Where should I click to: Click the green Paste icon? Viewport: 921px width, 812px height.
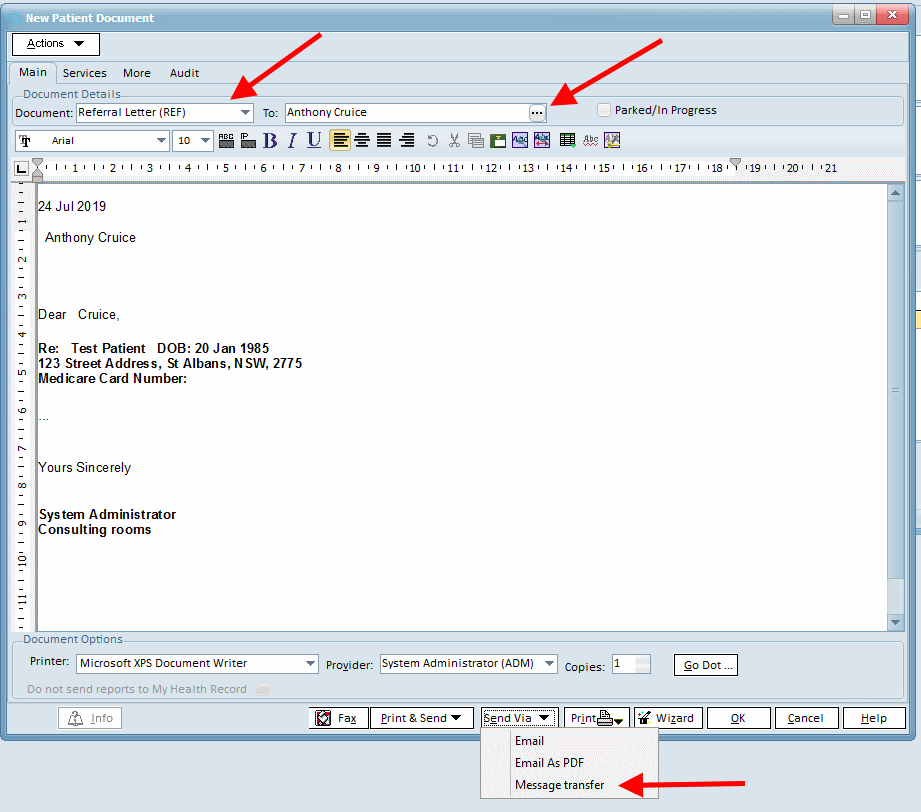point(498,140)
